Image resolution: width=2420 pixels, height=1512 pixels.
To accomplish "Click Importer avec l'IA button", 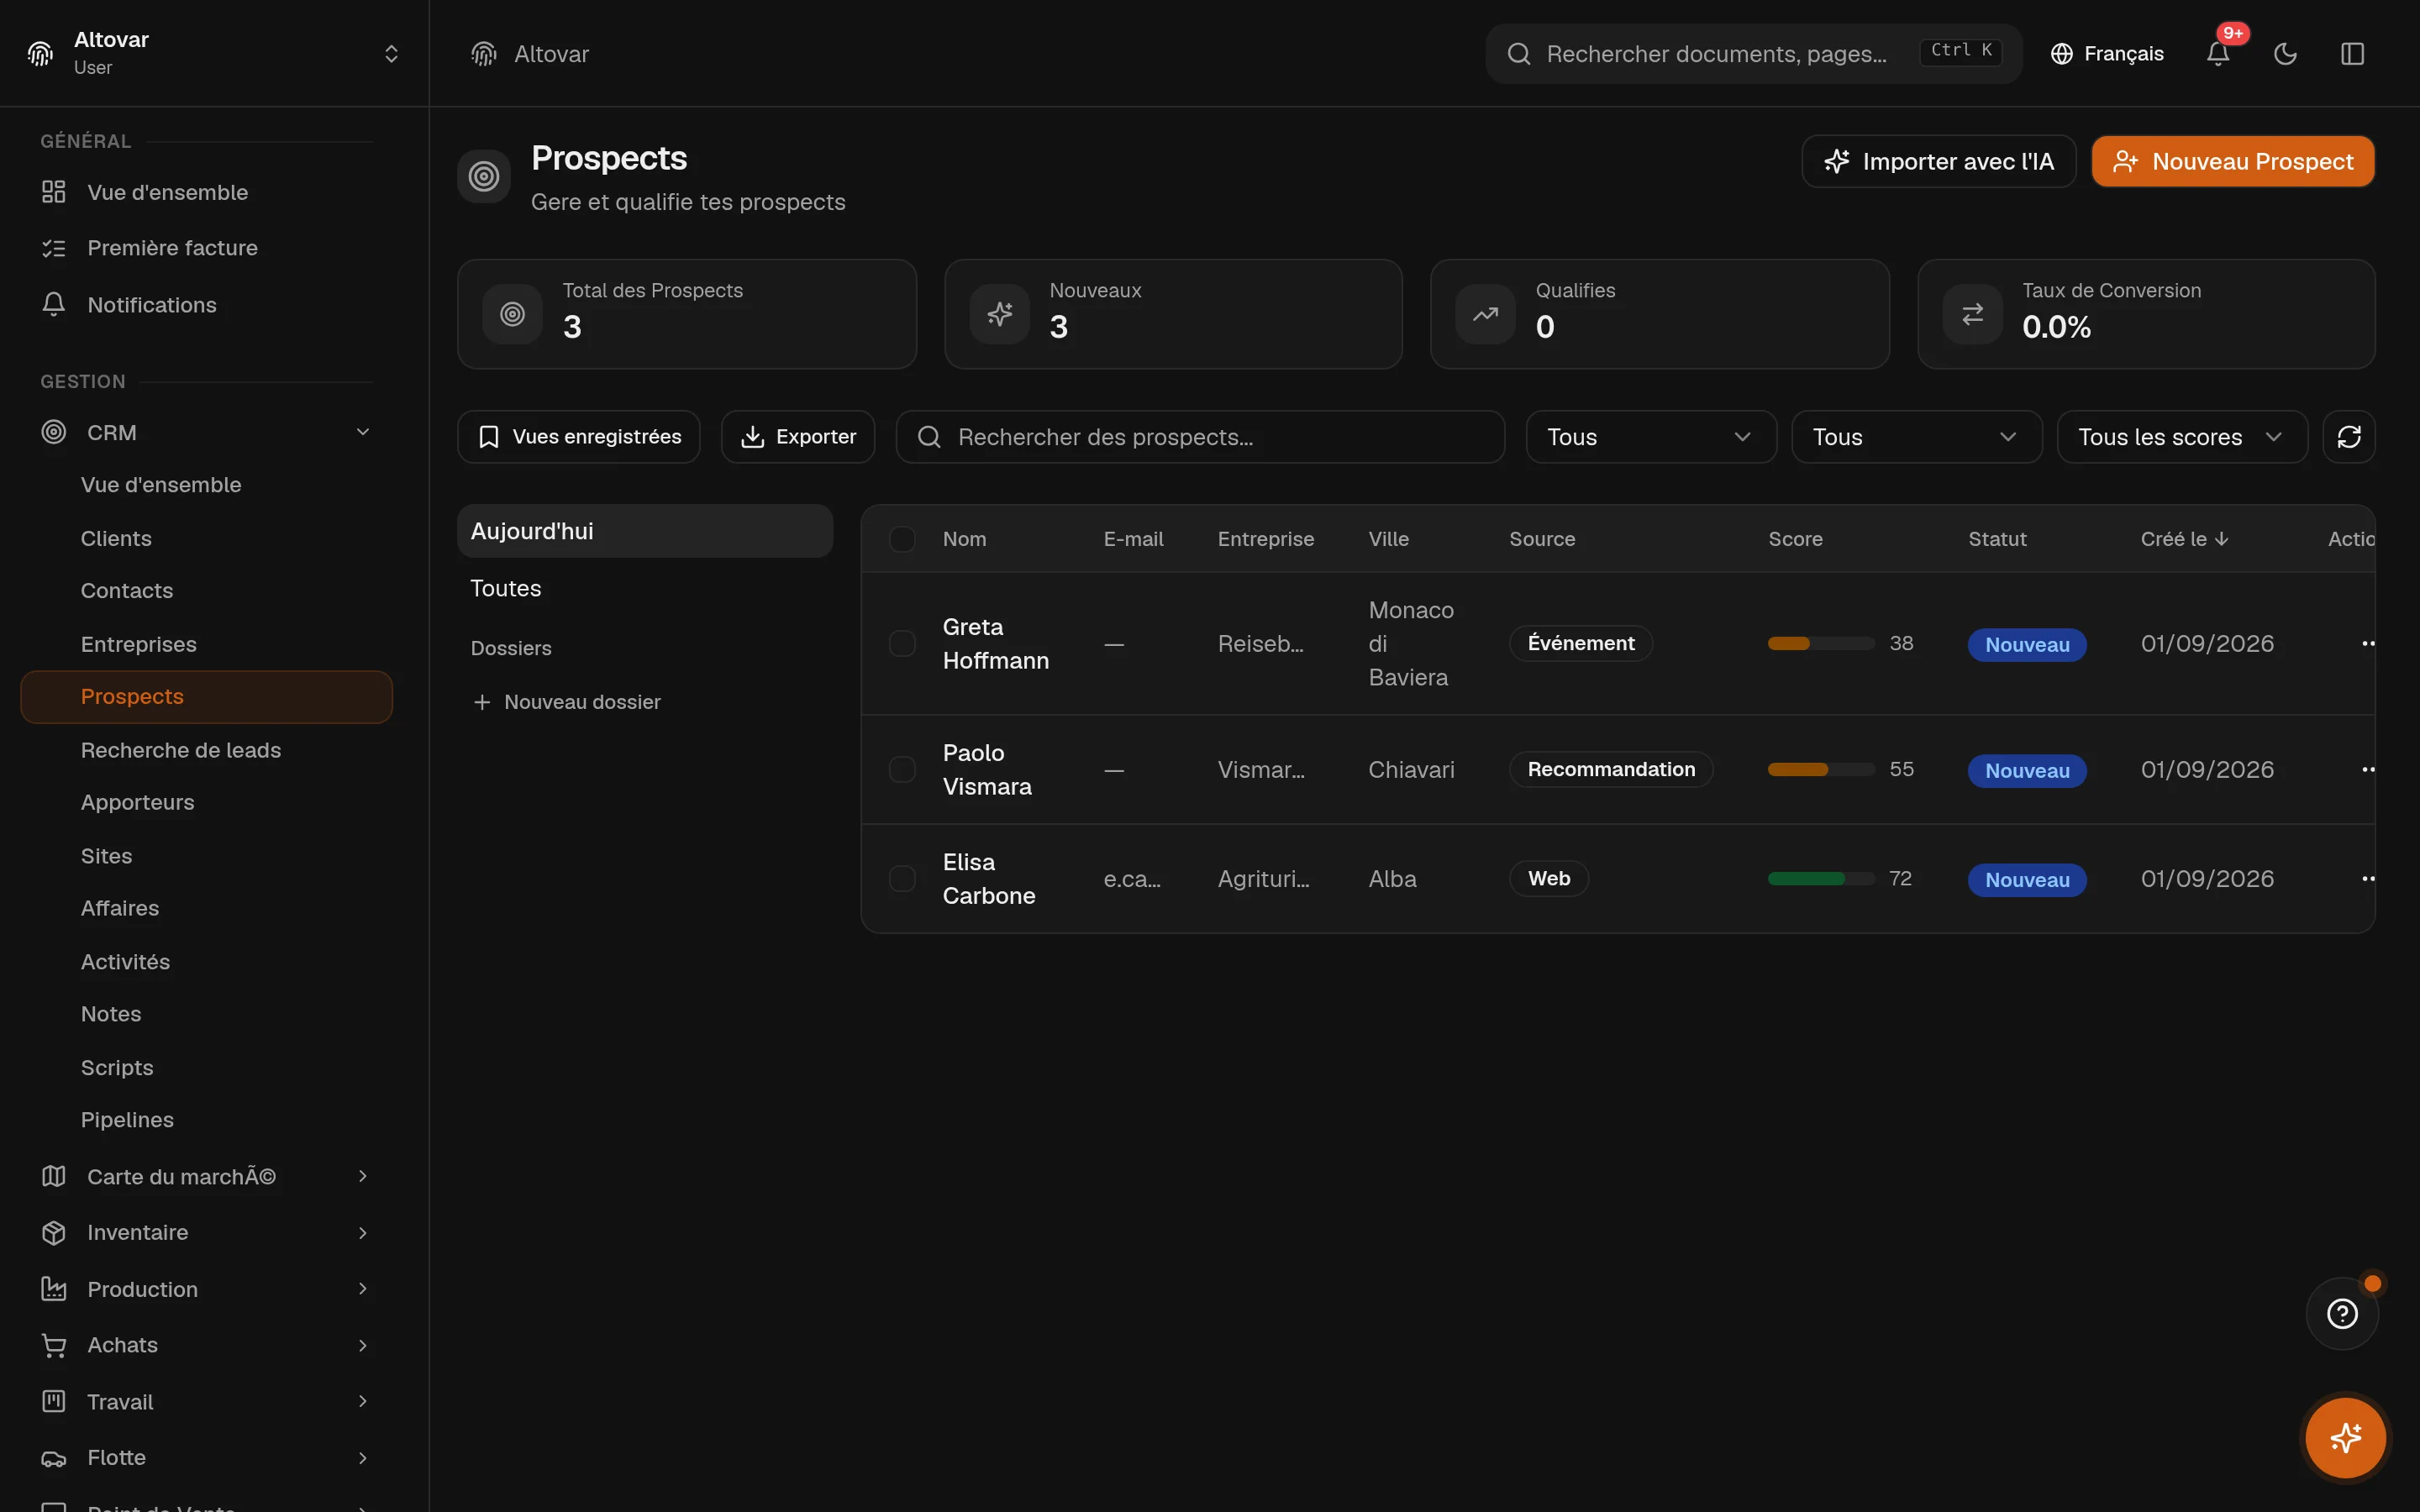I will click(x=1938, y=161).
